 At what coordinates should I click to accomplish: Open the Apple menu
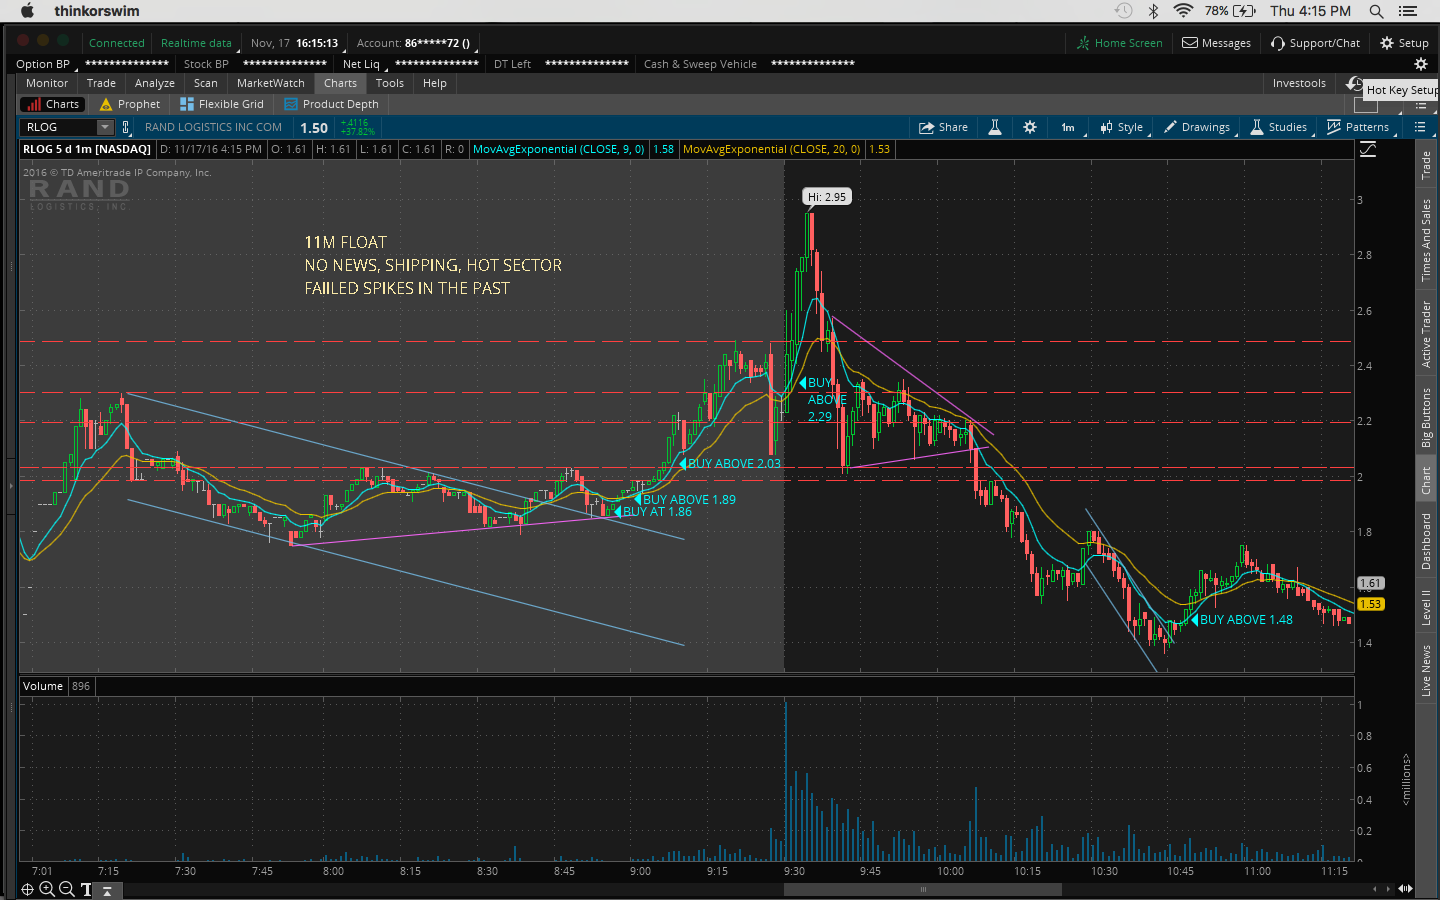[27, 11]
